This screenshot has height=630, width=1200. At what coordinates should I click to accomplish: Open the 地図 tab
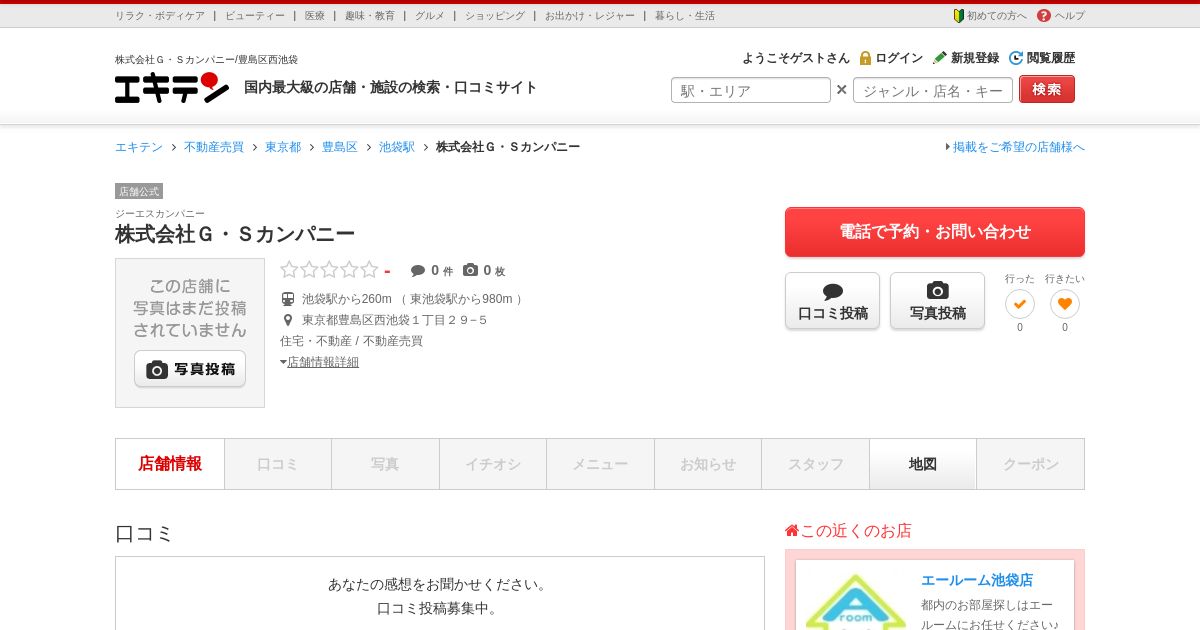click(923, 464)
